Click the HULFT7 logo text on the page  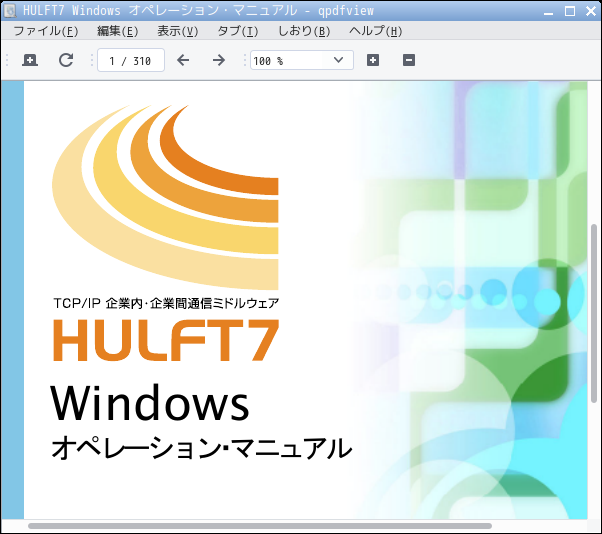166,340
